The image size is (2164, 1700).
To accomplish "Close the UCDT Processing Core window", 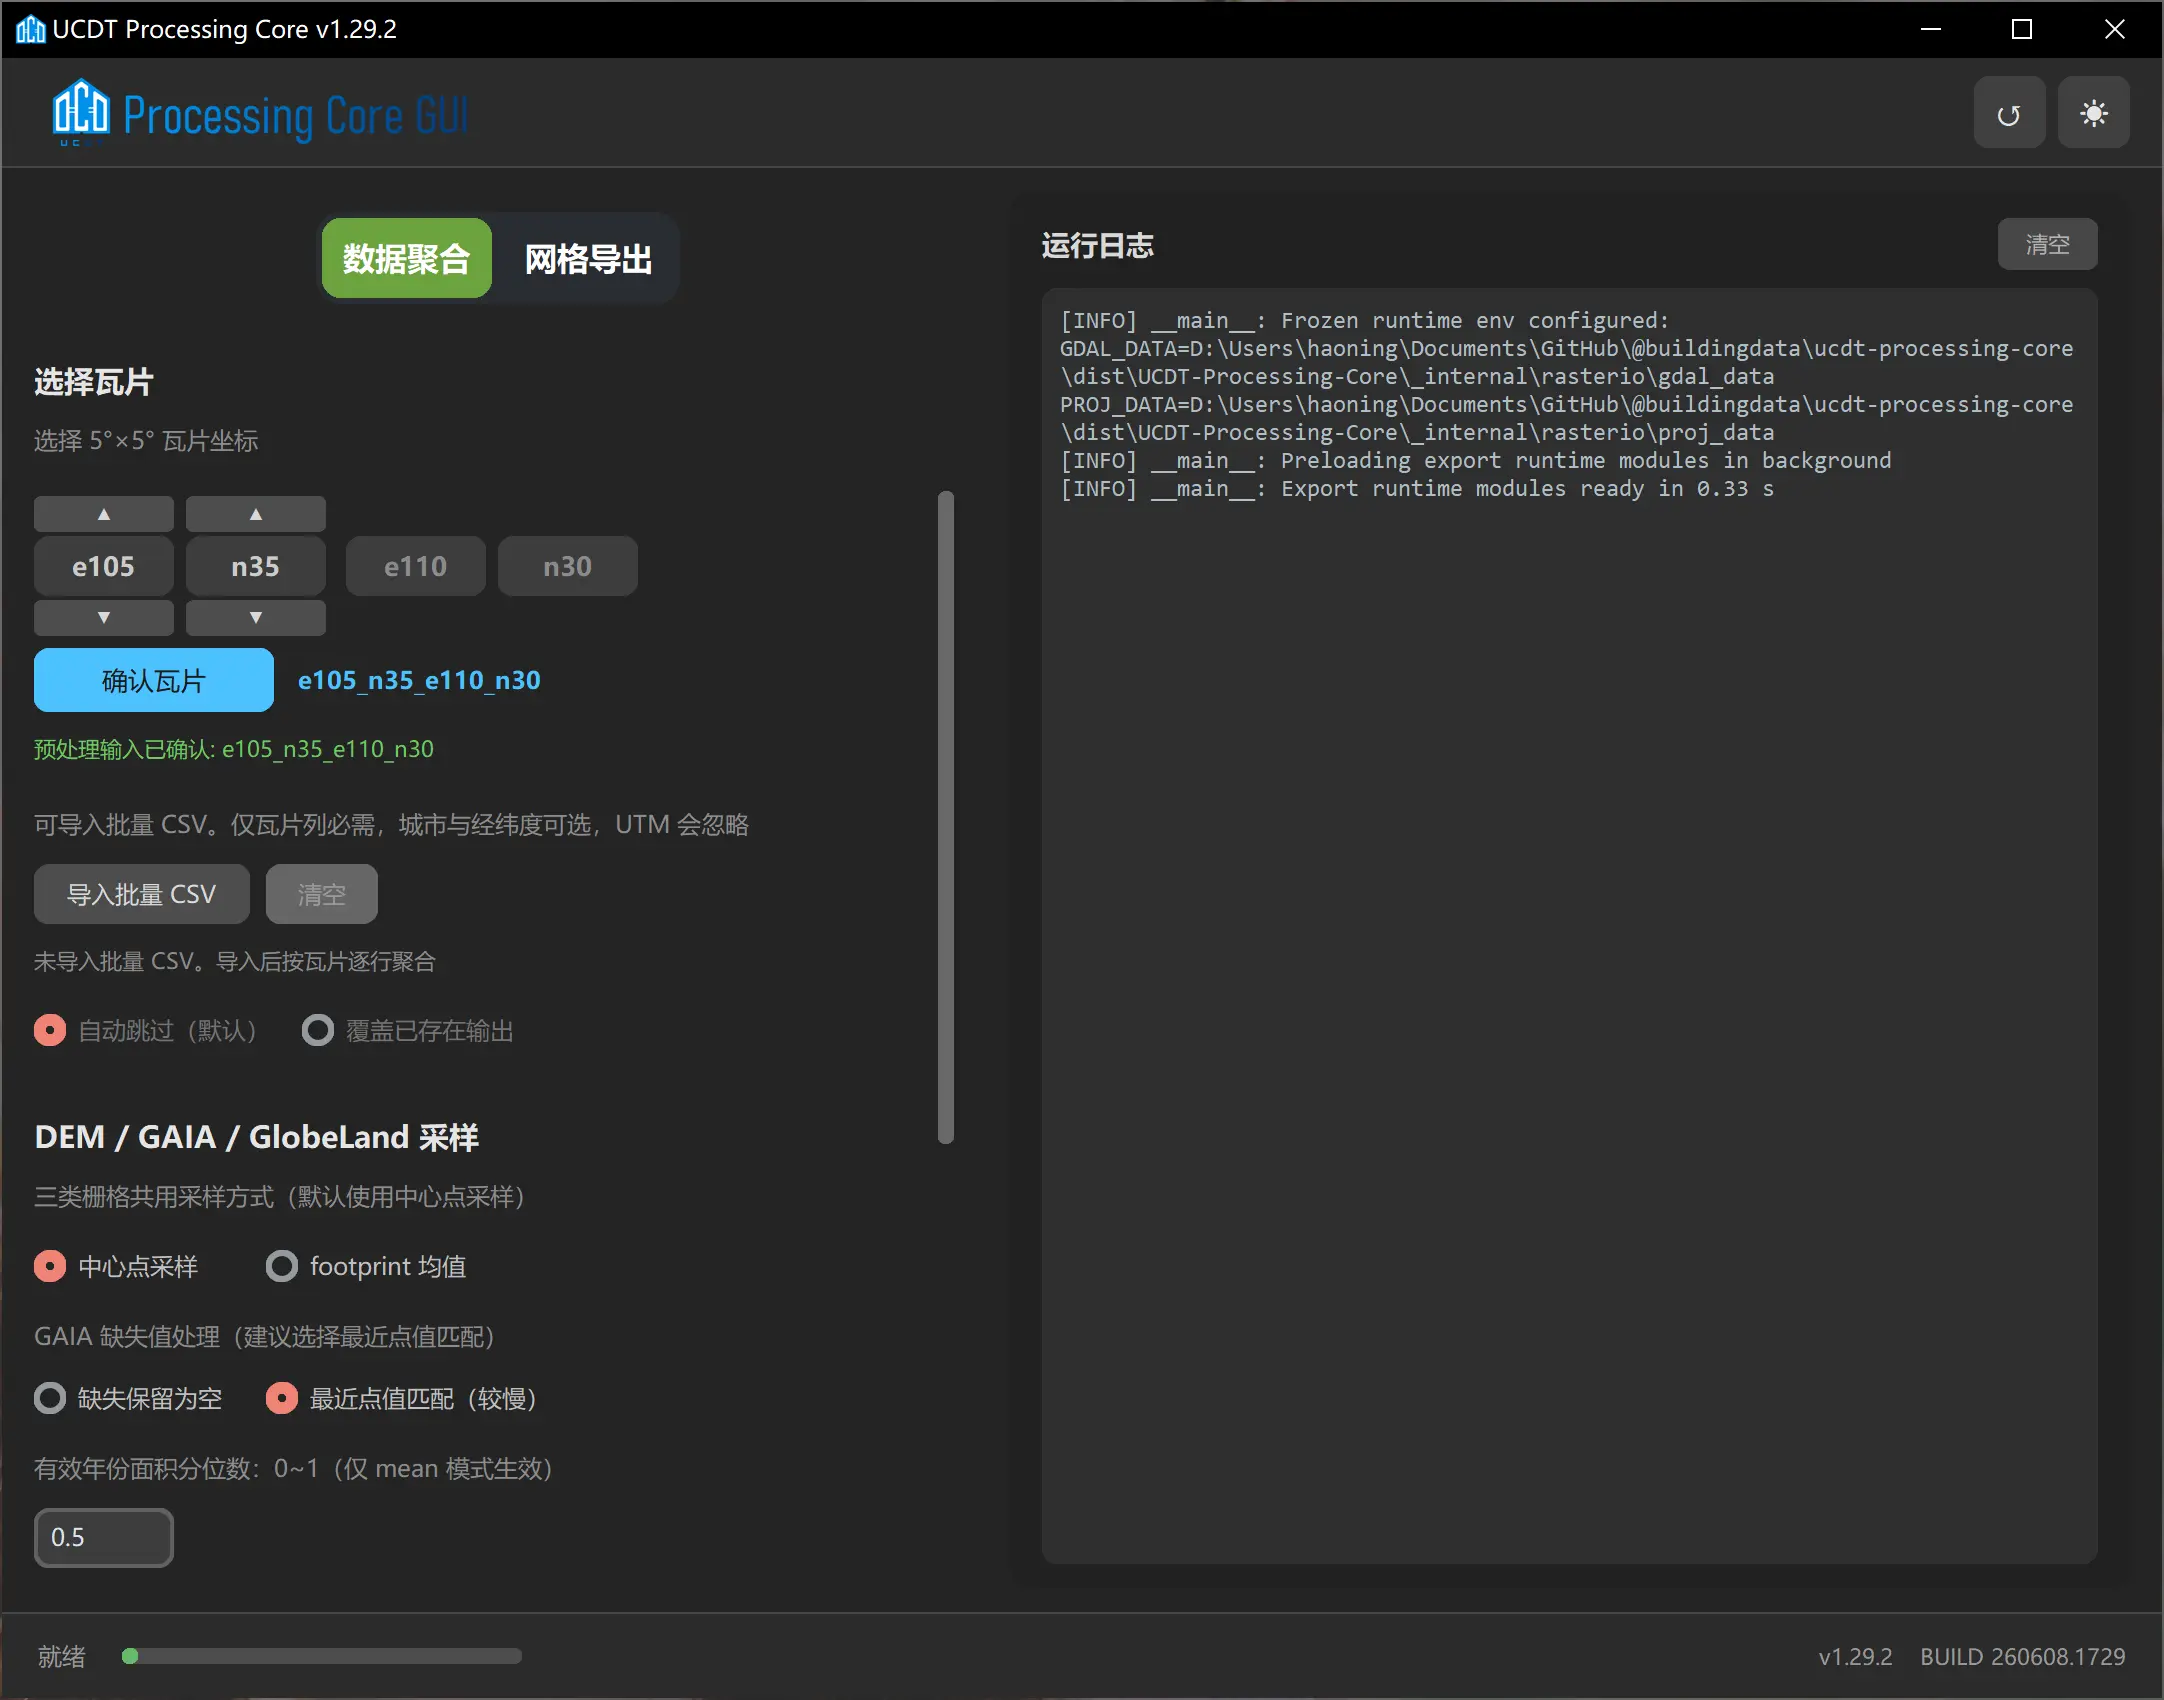I will click(2114, 29).
